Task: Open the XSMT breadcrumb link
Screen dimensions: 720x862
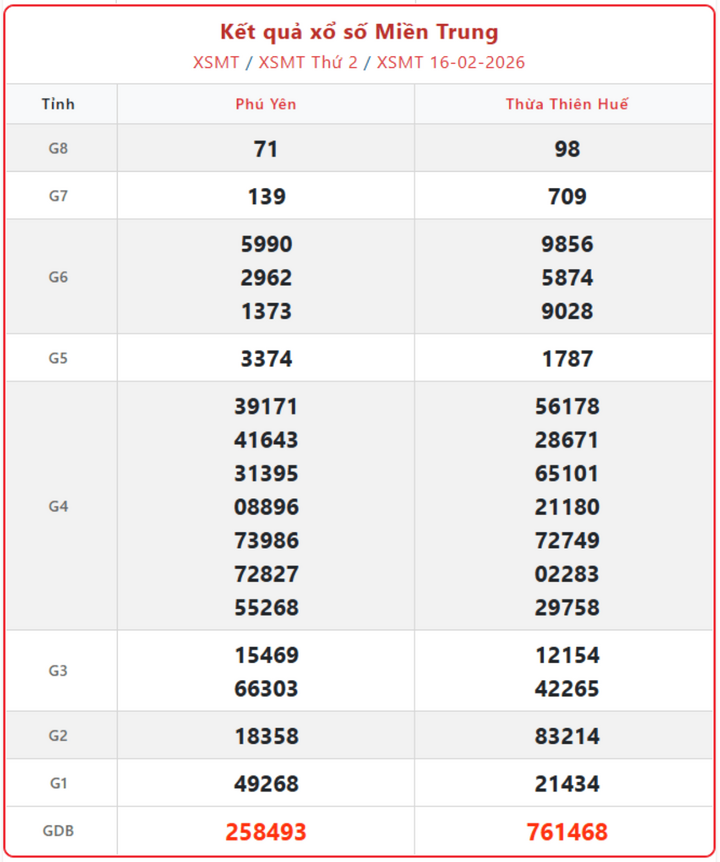Action: point(216,62)
